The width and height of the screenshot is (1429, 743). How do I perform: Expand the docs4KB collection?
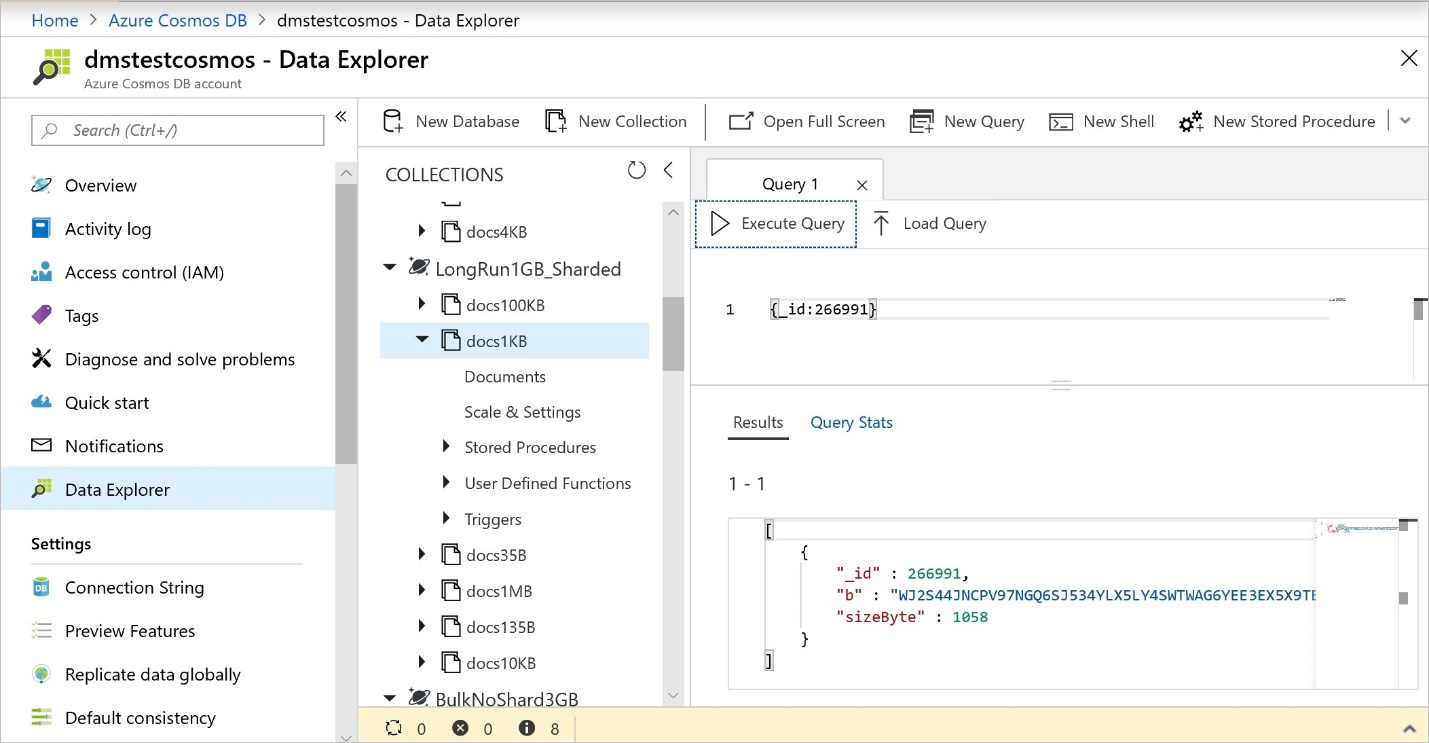tap(422, 231)
